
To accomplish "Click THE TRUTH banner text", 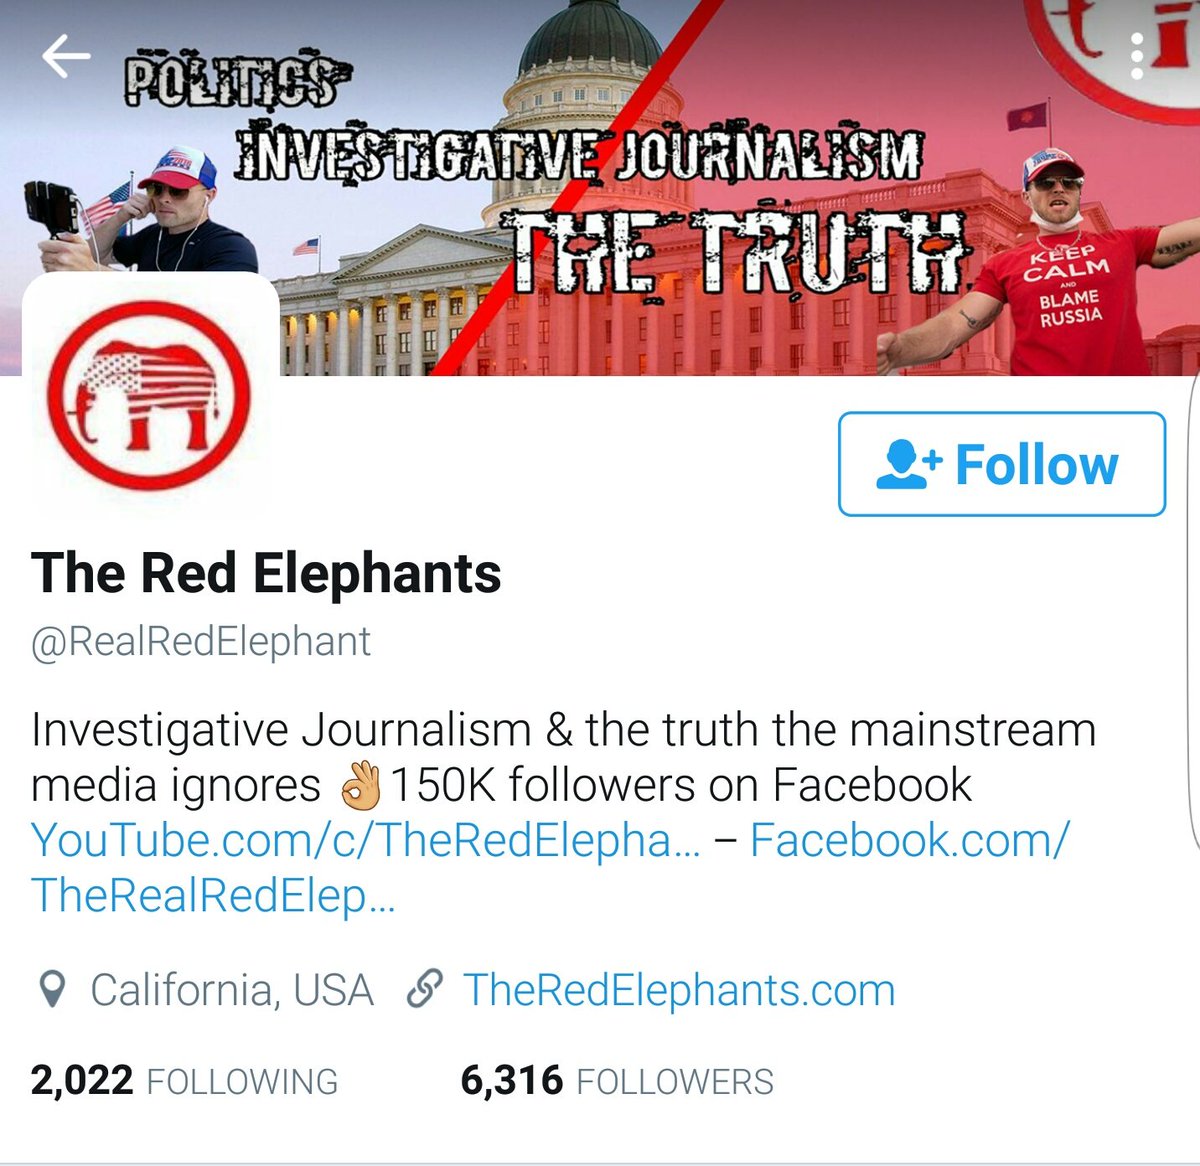I will [738, 253].
